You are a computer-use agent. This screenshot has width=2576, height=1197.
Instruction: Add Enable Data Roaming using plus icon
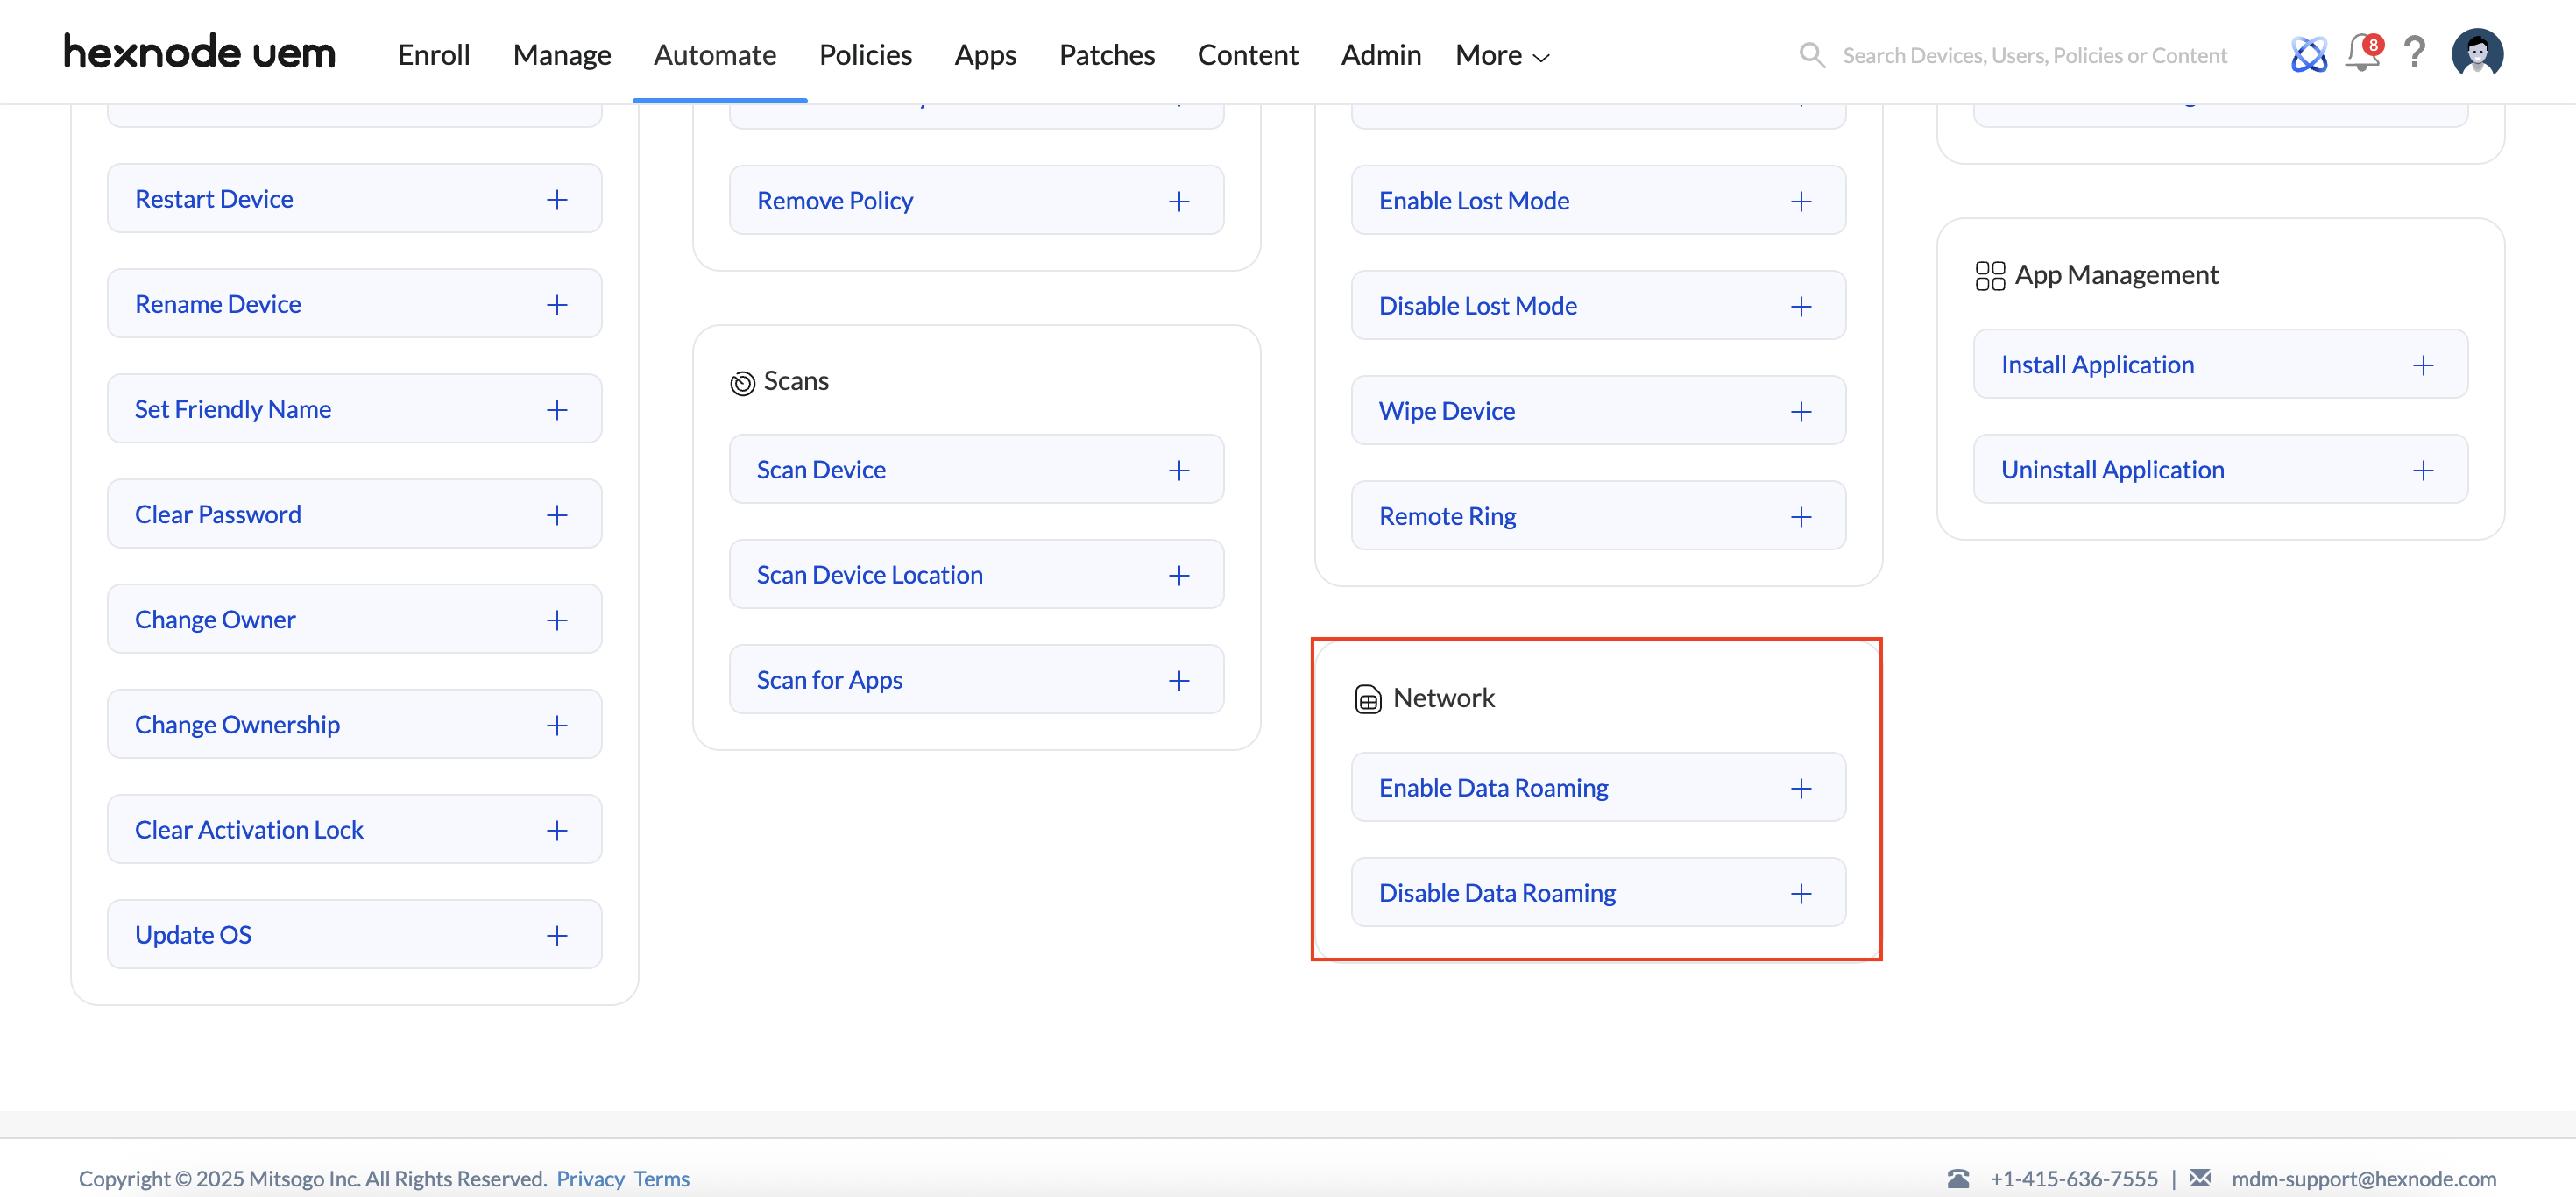(x=1800, y=789)
